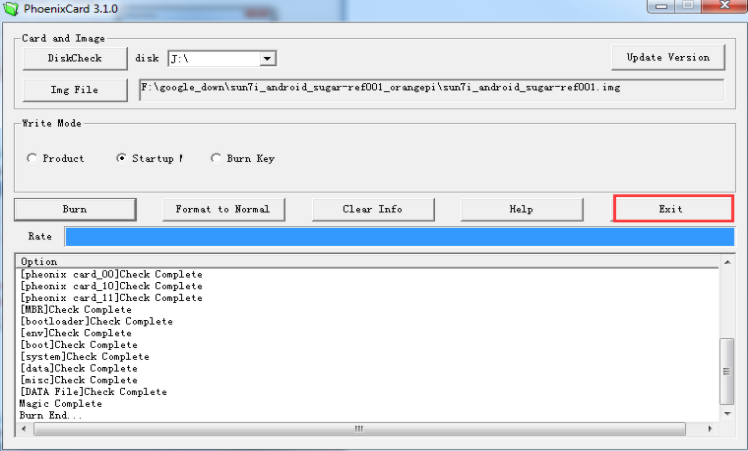Select the '[system]Check Complete' log line
This screenshot has height=451, width=748.
pos(84,357)
